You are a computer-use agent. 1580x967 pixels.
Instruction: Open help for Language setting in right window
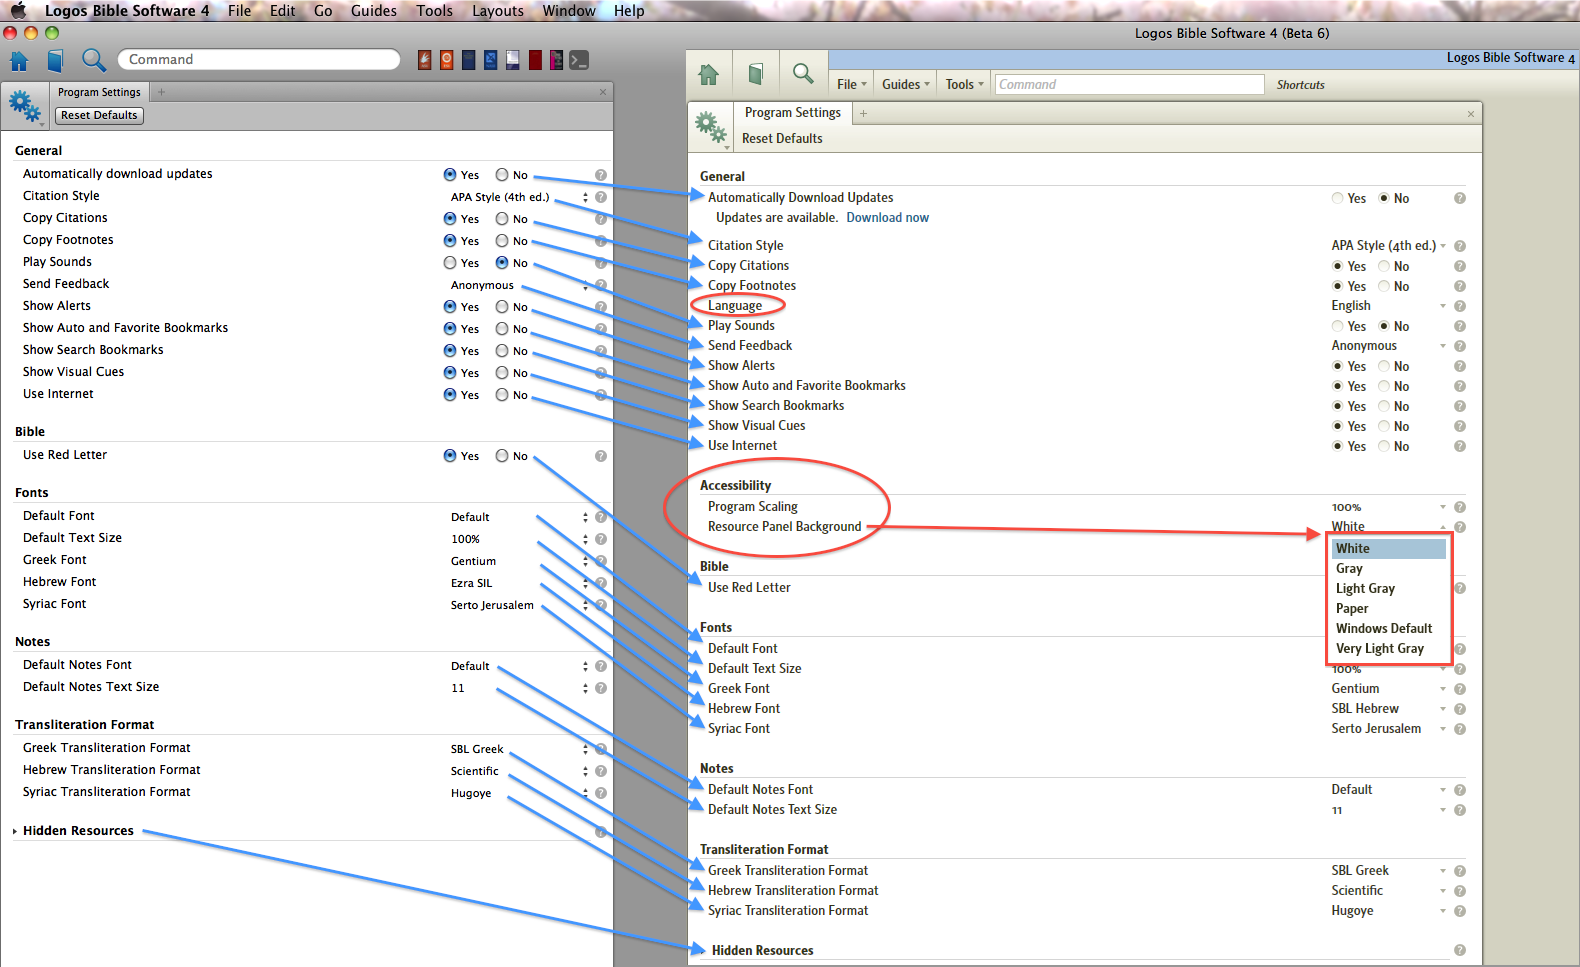pos(1460,306)
